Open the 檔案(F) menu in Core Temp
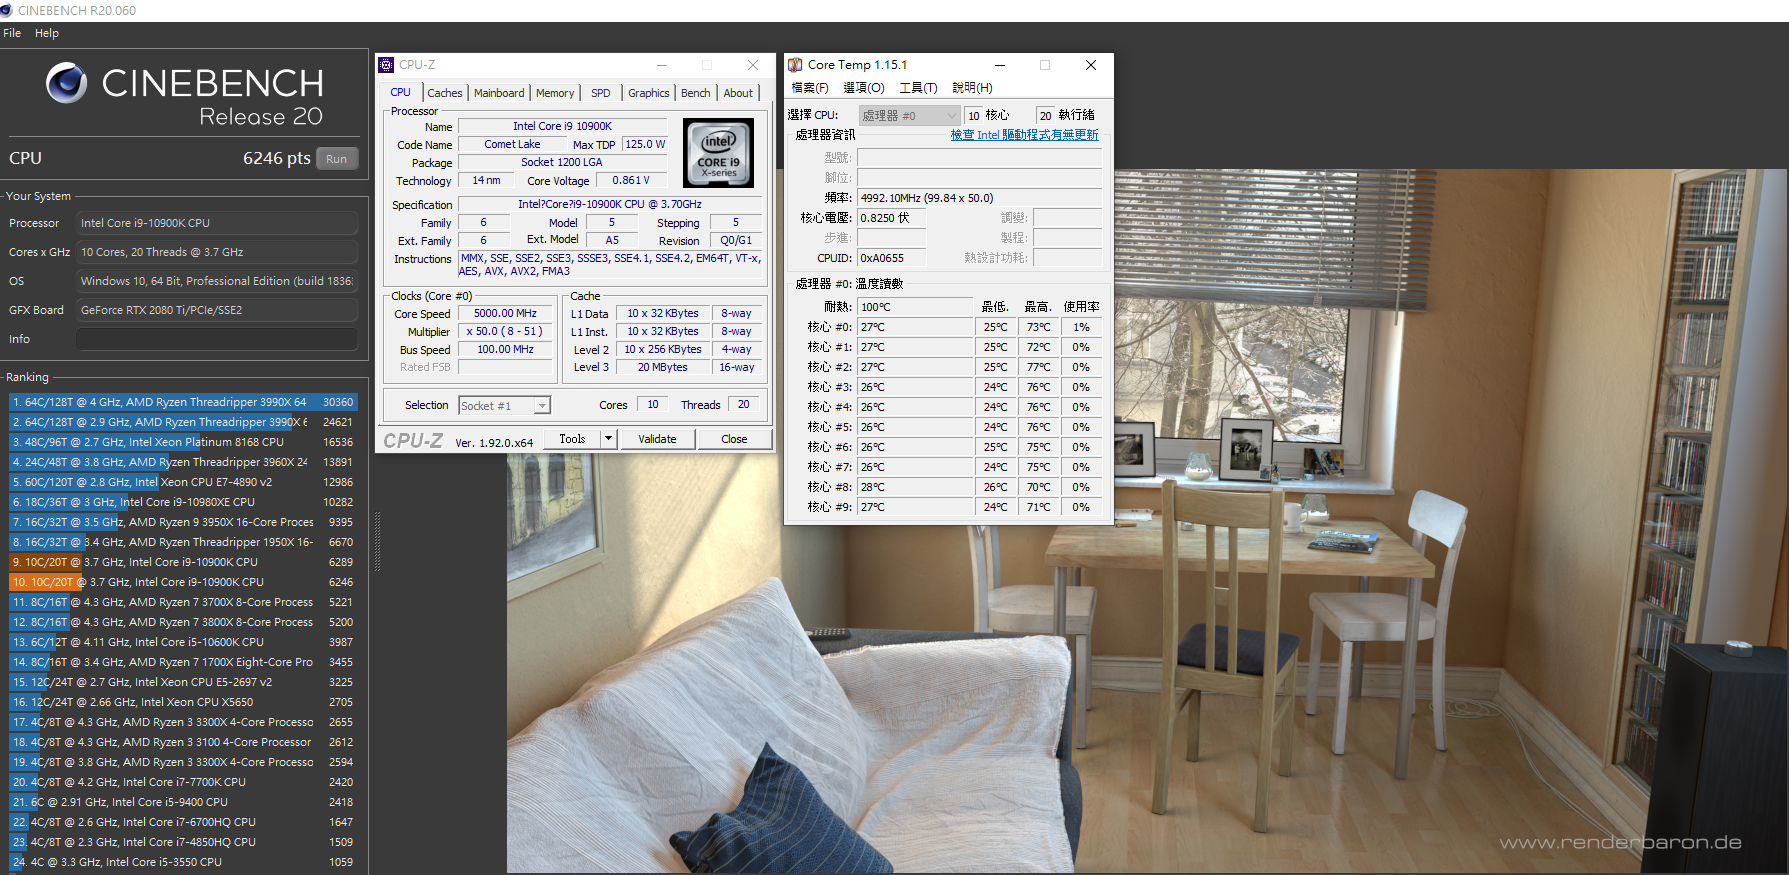 click(810, 88)
